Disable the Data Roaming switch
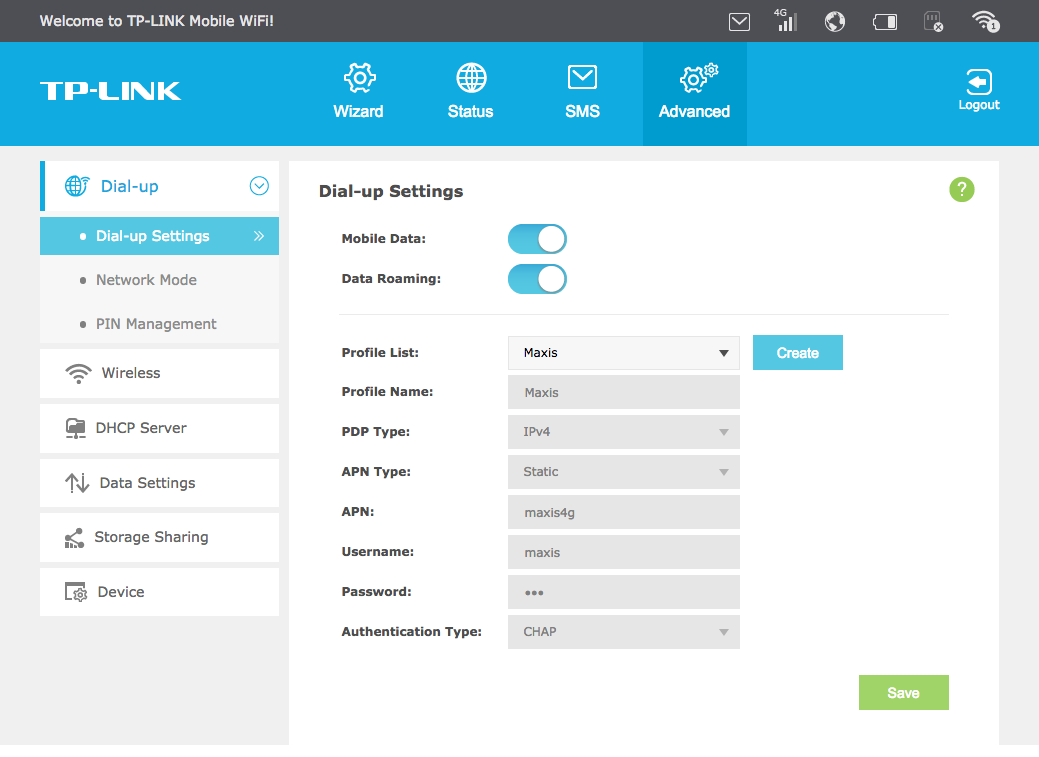 (537, 279)
